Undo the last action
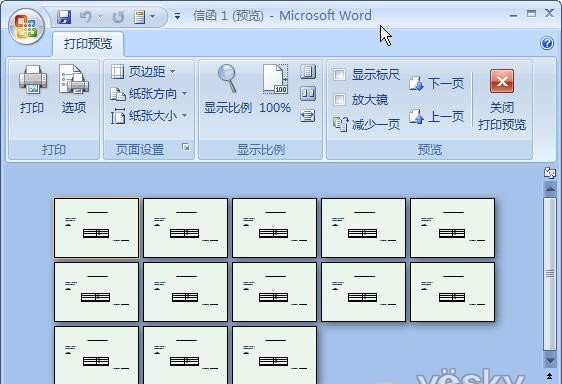The image size is (562, 384). point(85,16)
